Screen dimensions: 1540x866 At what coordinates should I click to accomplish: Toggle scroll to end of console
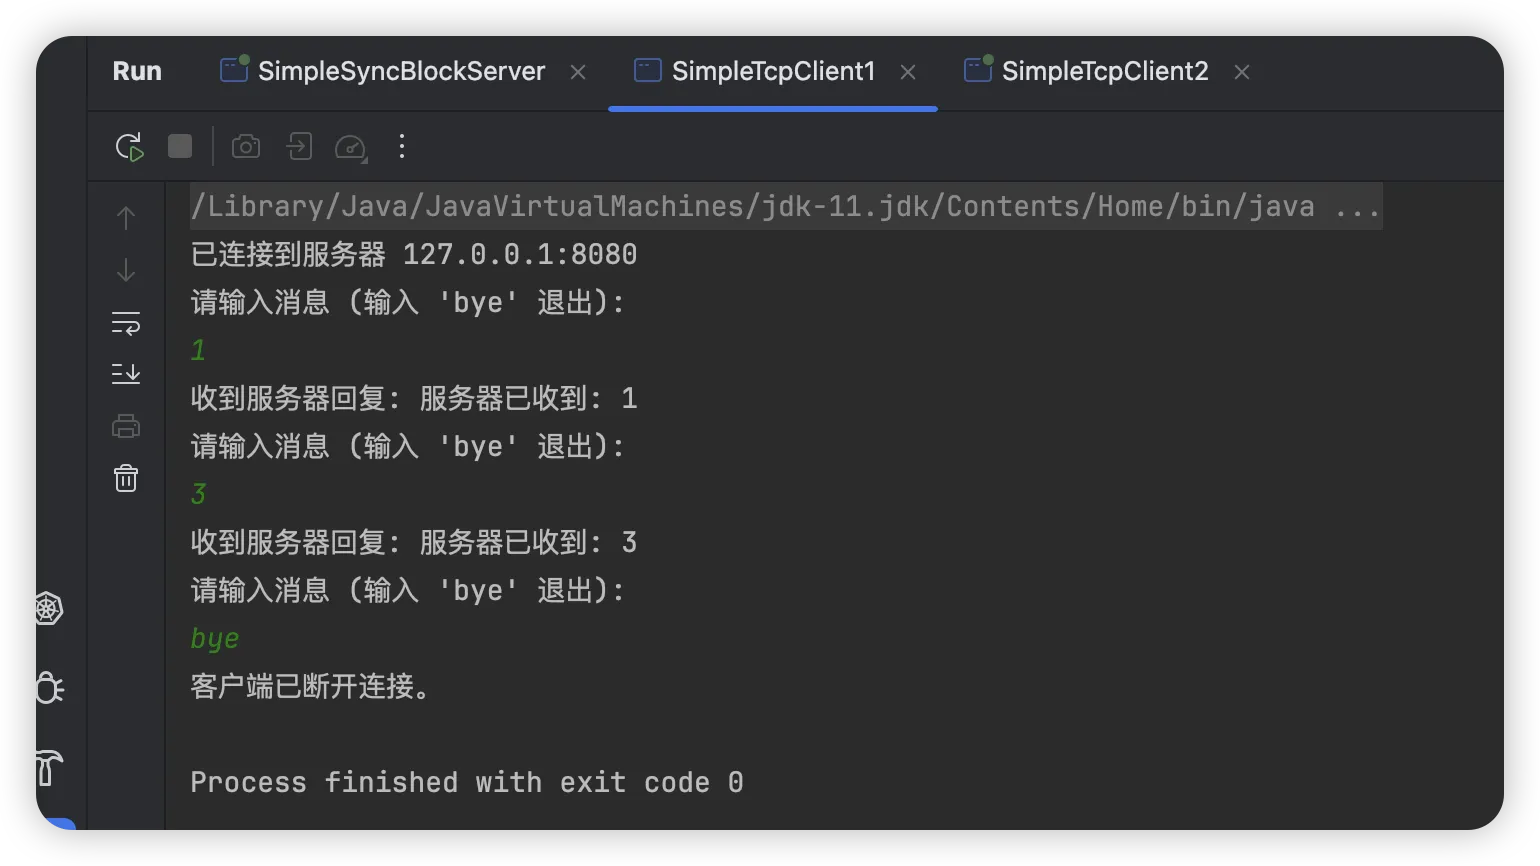[x=126, y=374]
